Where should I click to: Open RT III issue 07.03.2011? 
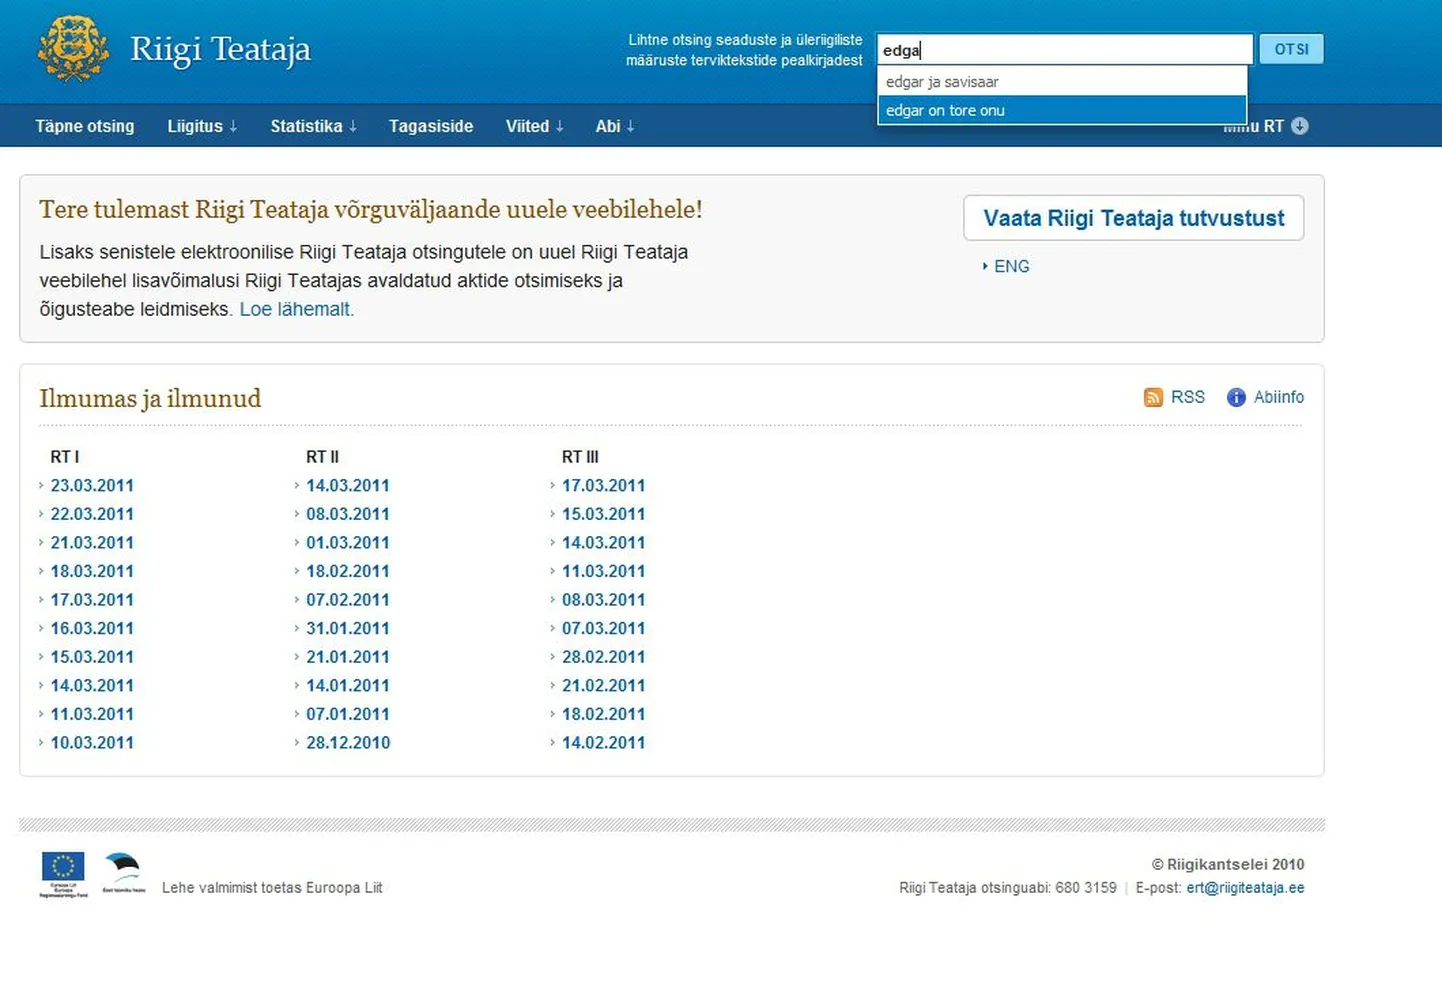pos(604,628)
